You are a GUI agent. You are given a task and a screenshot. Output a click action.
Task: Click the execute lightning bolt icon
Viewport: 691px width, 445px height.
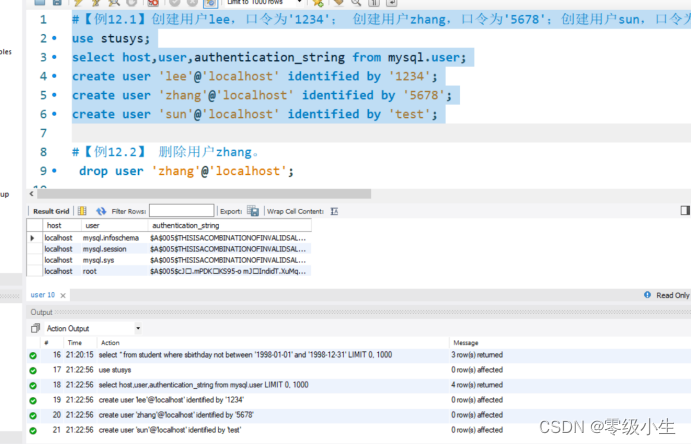78,2
